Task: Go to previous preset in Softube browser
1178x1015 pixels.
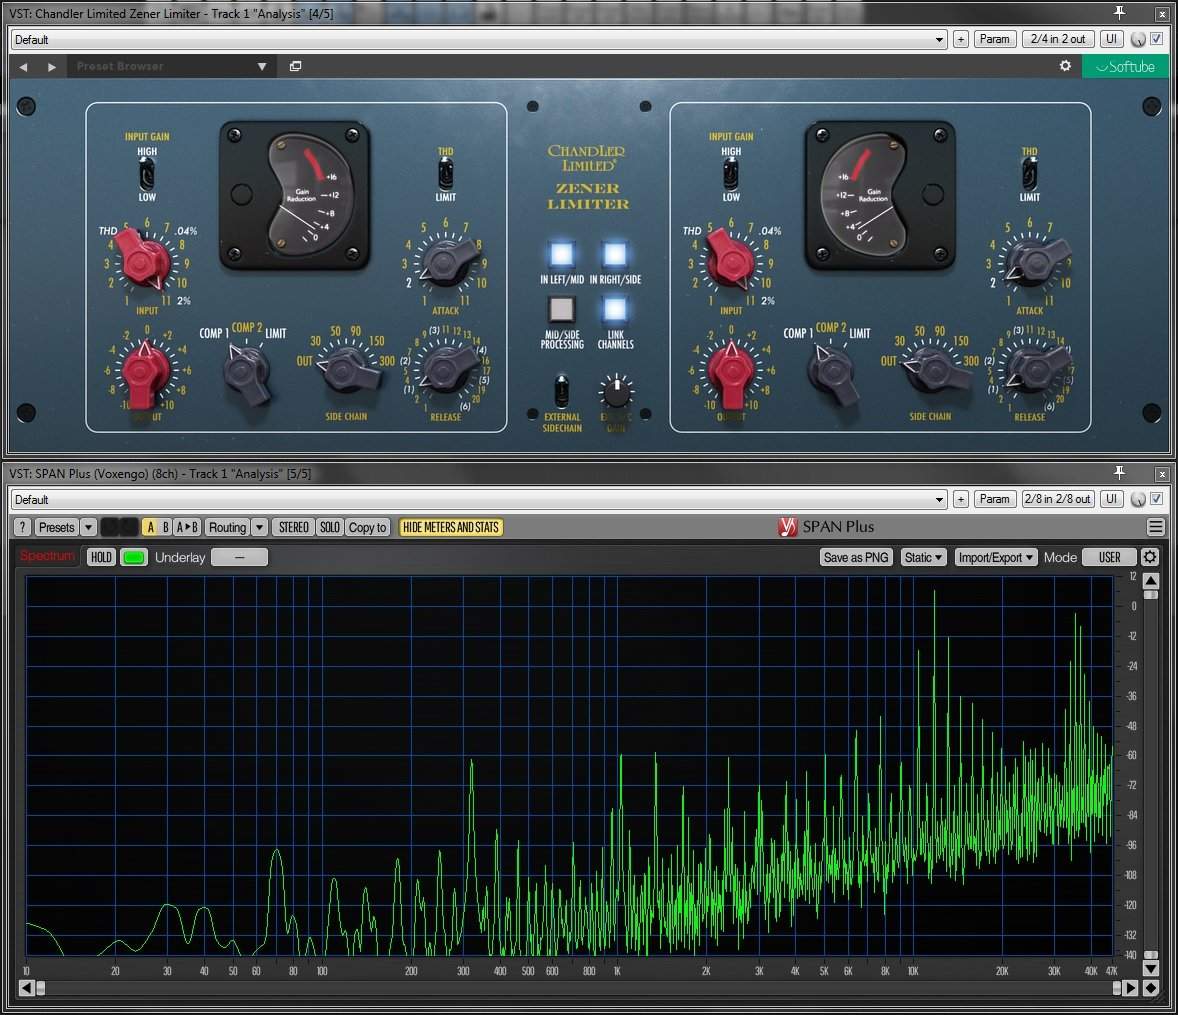Action: (x=24, y=67)
